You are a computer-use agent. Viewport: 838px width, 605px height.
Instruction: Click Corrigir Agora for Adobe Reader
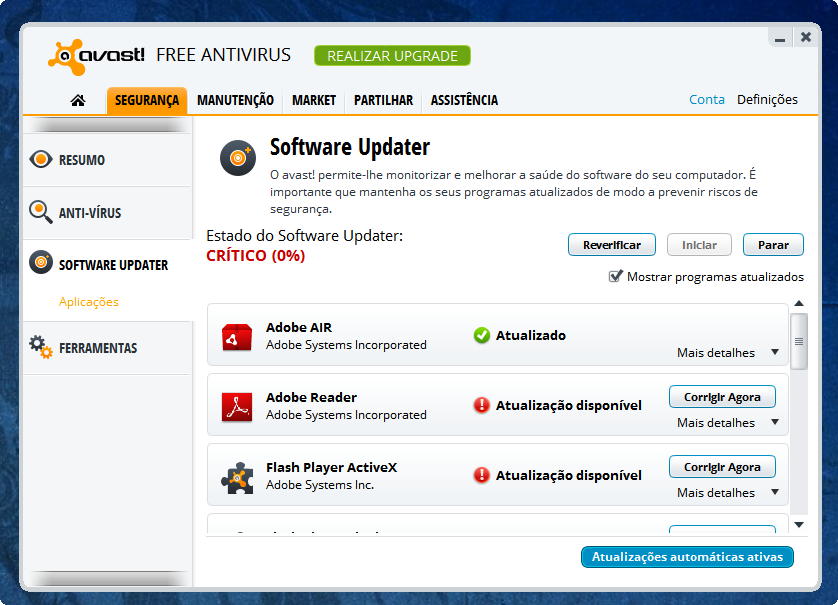pos(722,397)
